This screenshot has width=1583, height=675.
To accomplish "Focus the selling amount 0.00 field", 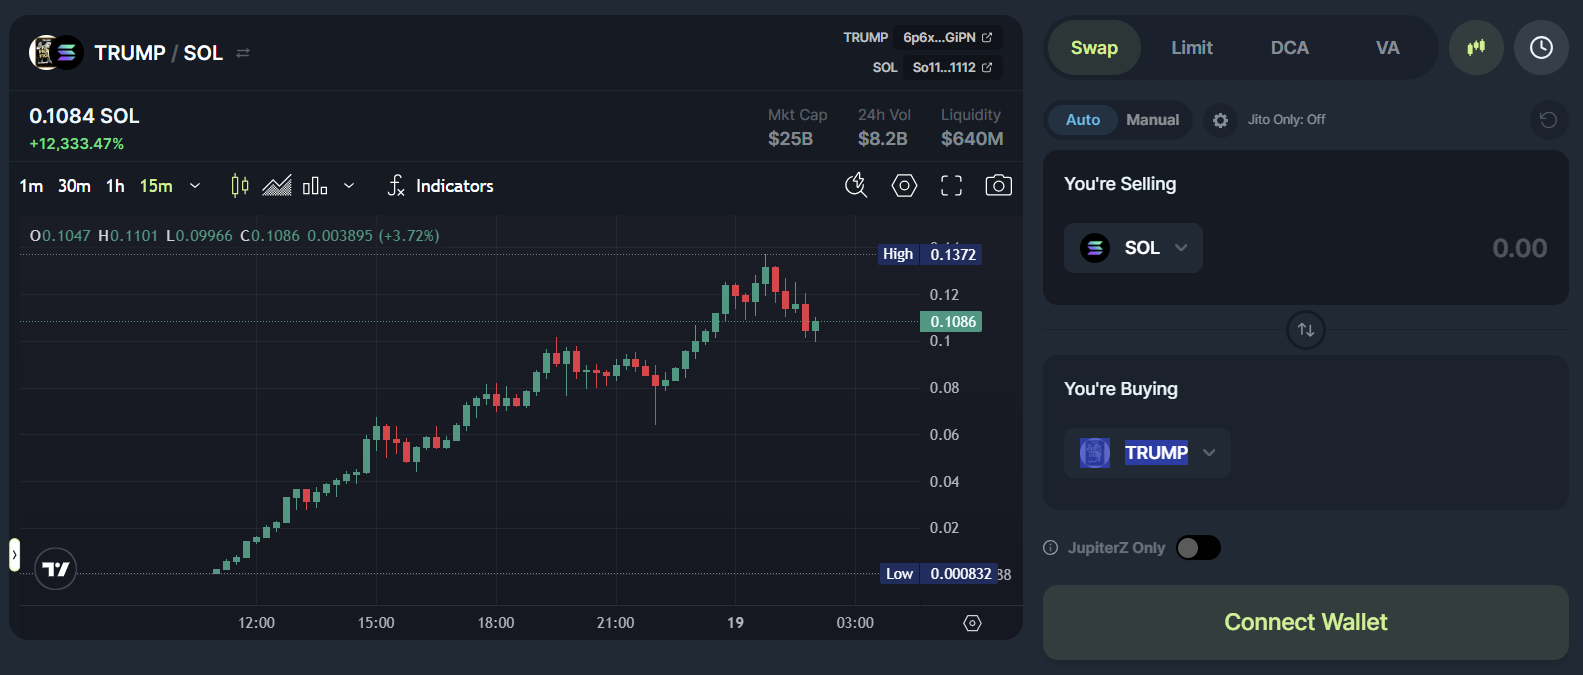I will 1520,248.
